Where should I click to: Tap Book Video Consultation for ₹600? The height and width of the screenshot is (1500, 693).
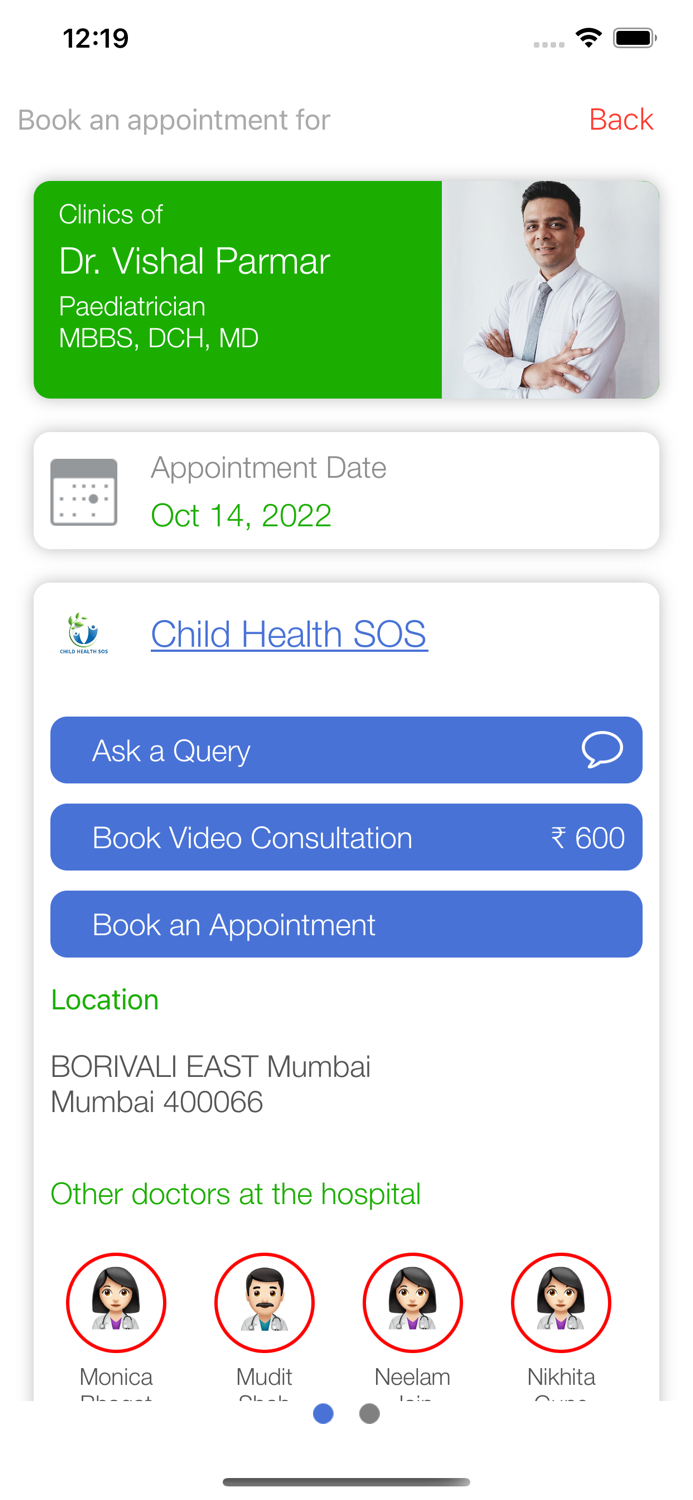346,837
